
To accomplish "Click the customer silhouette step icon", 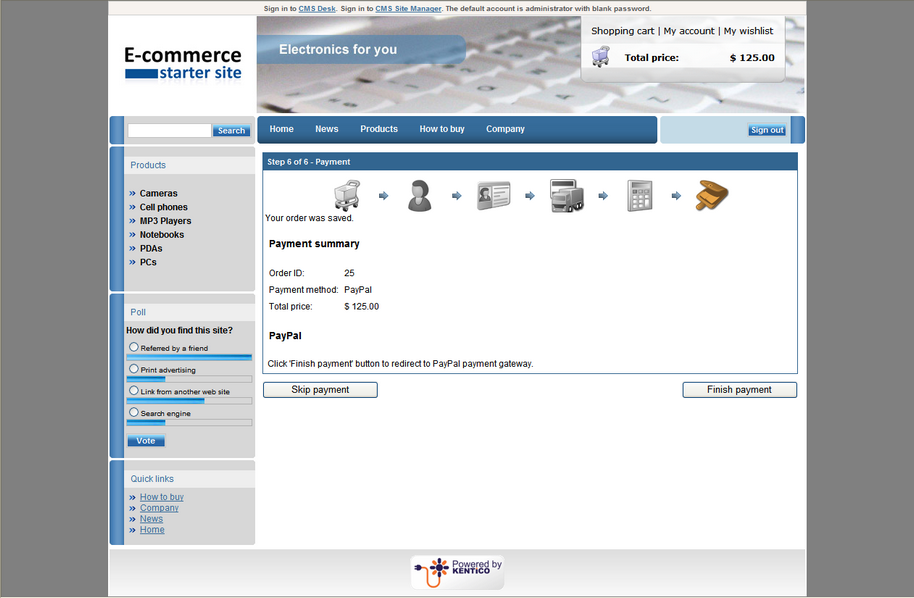I will (x=420, y=195).
